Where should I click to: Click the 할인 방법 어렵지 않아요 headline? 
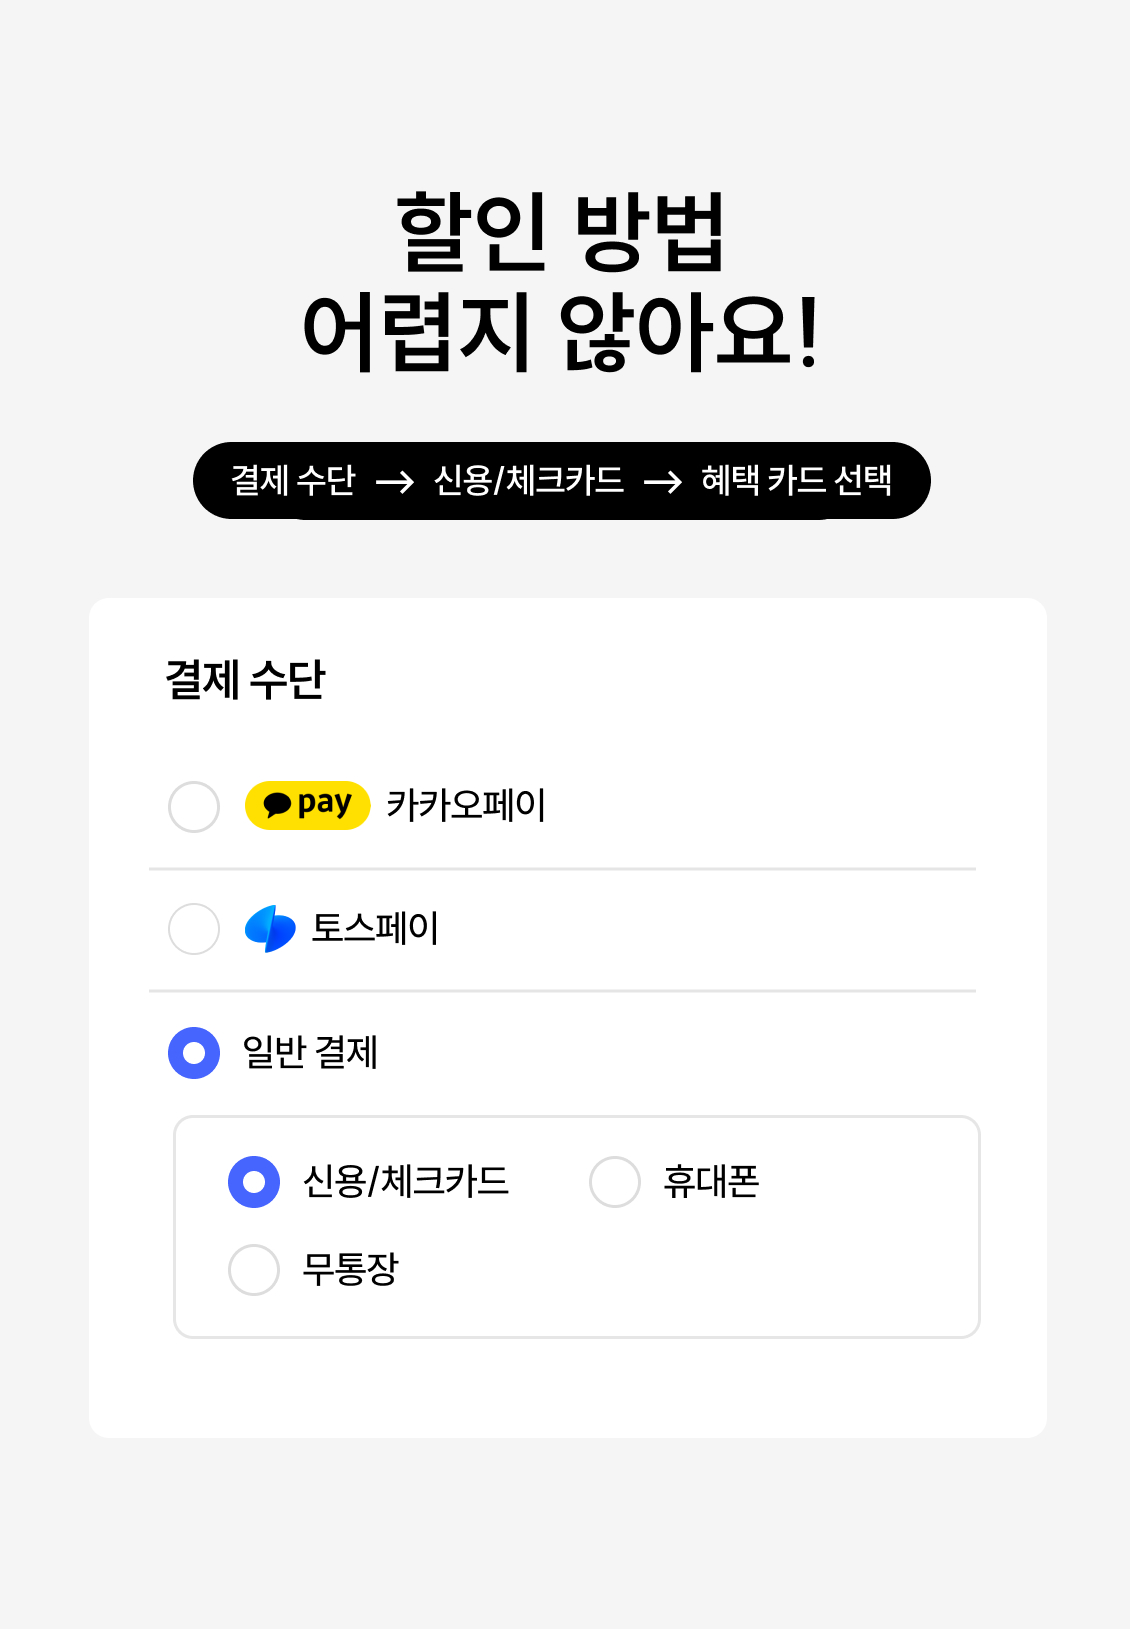pos(562,282)
